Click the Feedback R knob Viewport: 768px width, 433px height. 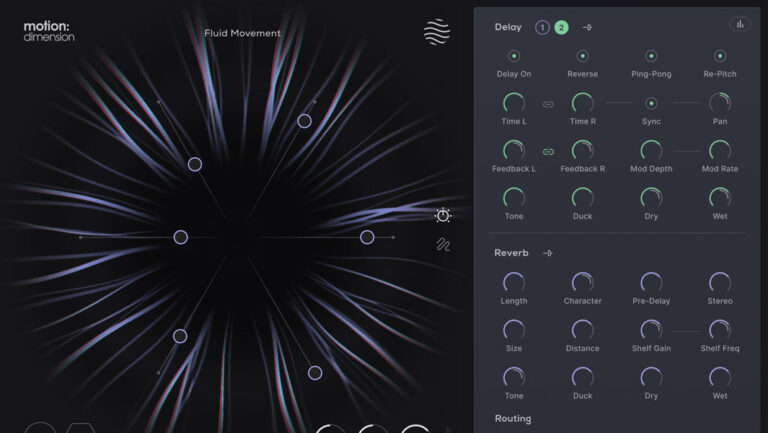tap(582, 151)
